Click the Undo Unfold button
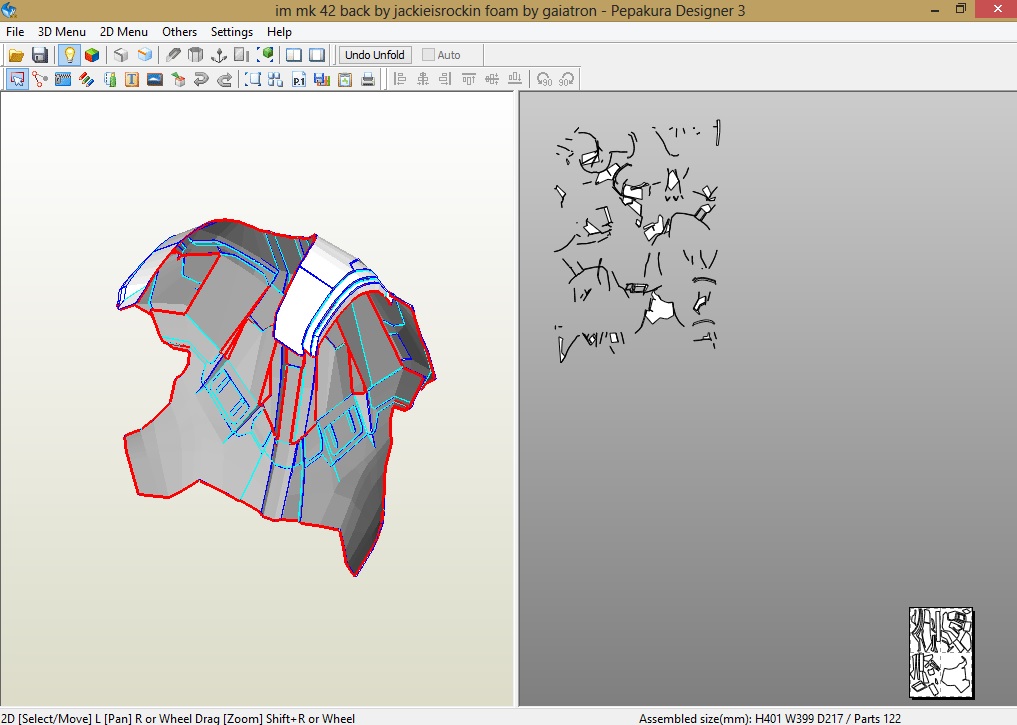This screenshot has height=725, width=1017. [x=375, y=55]
